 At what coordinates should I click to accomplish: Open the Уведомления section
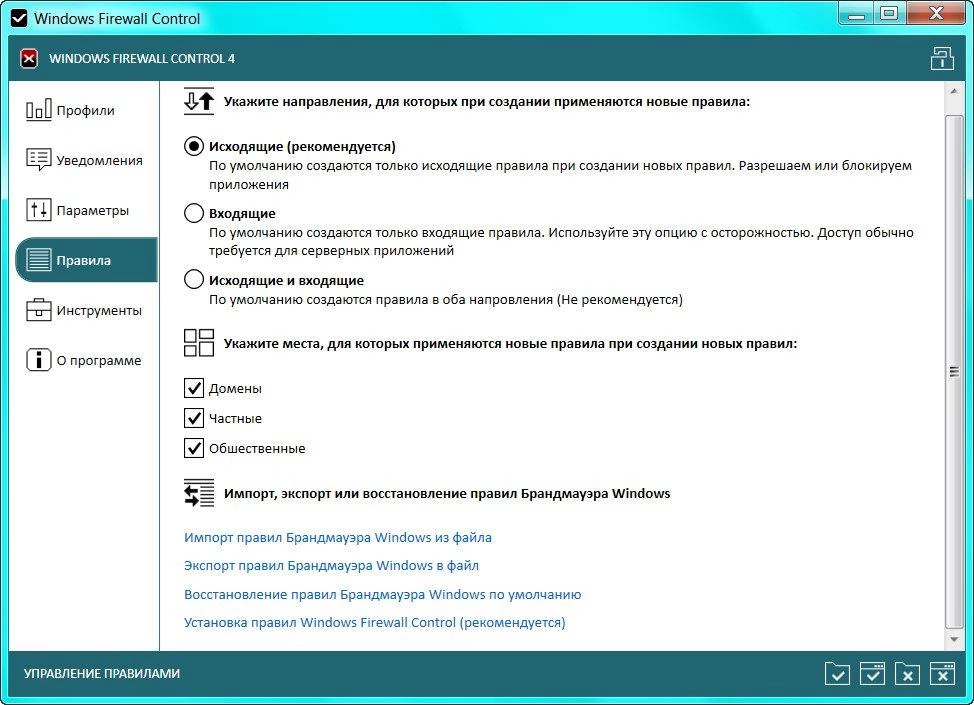click(x=86, y=160)
